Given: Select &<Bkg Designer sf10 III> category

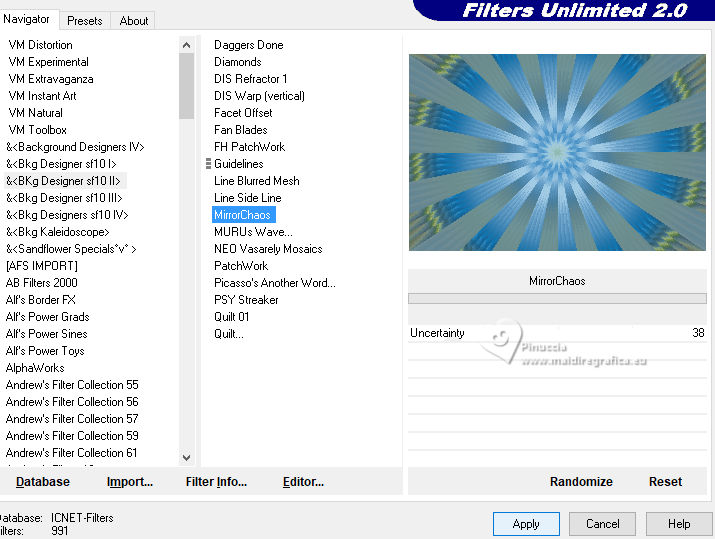Looking at the screenshot, I should tap(64, 198).
